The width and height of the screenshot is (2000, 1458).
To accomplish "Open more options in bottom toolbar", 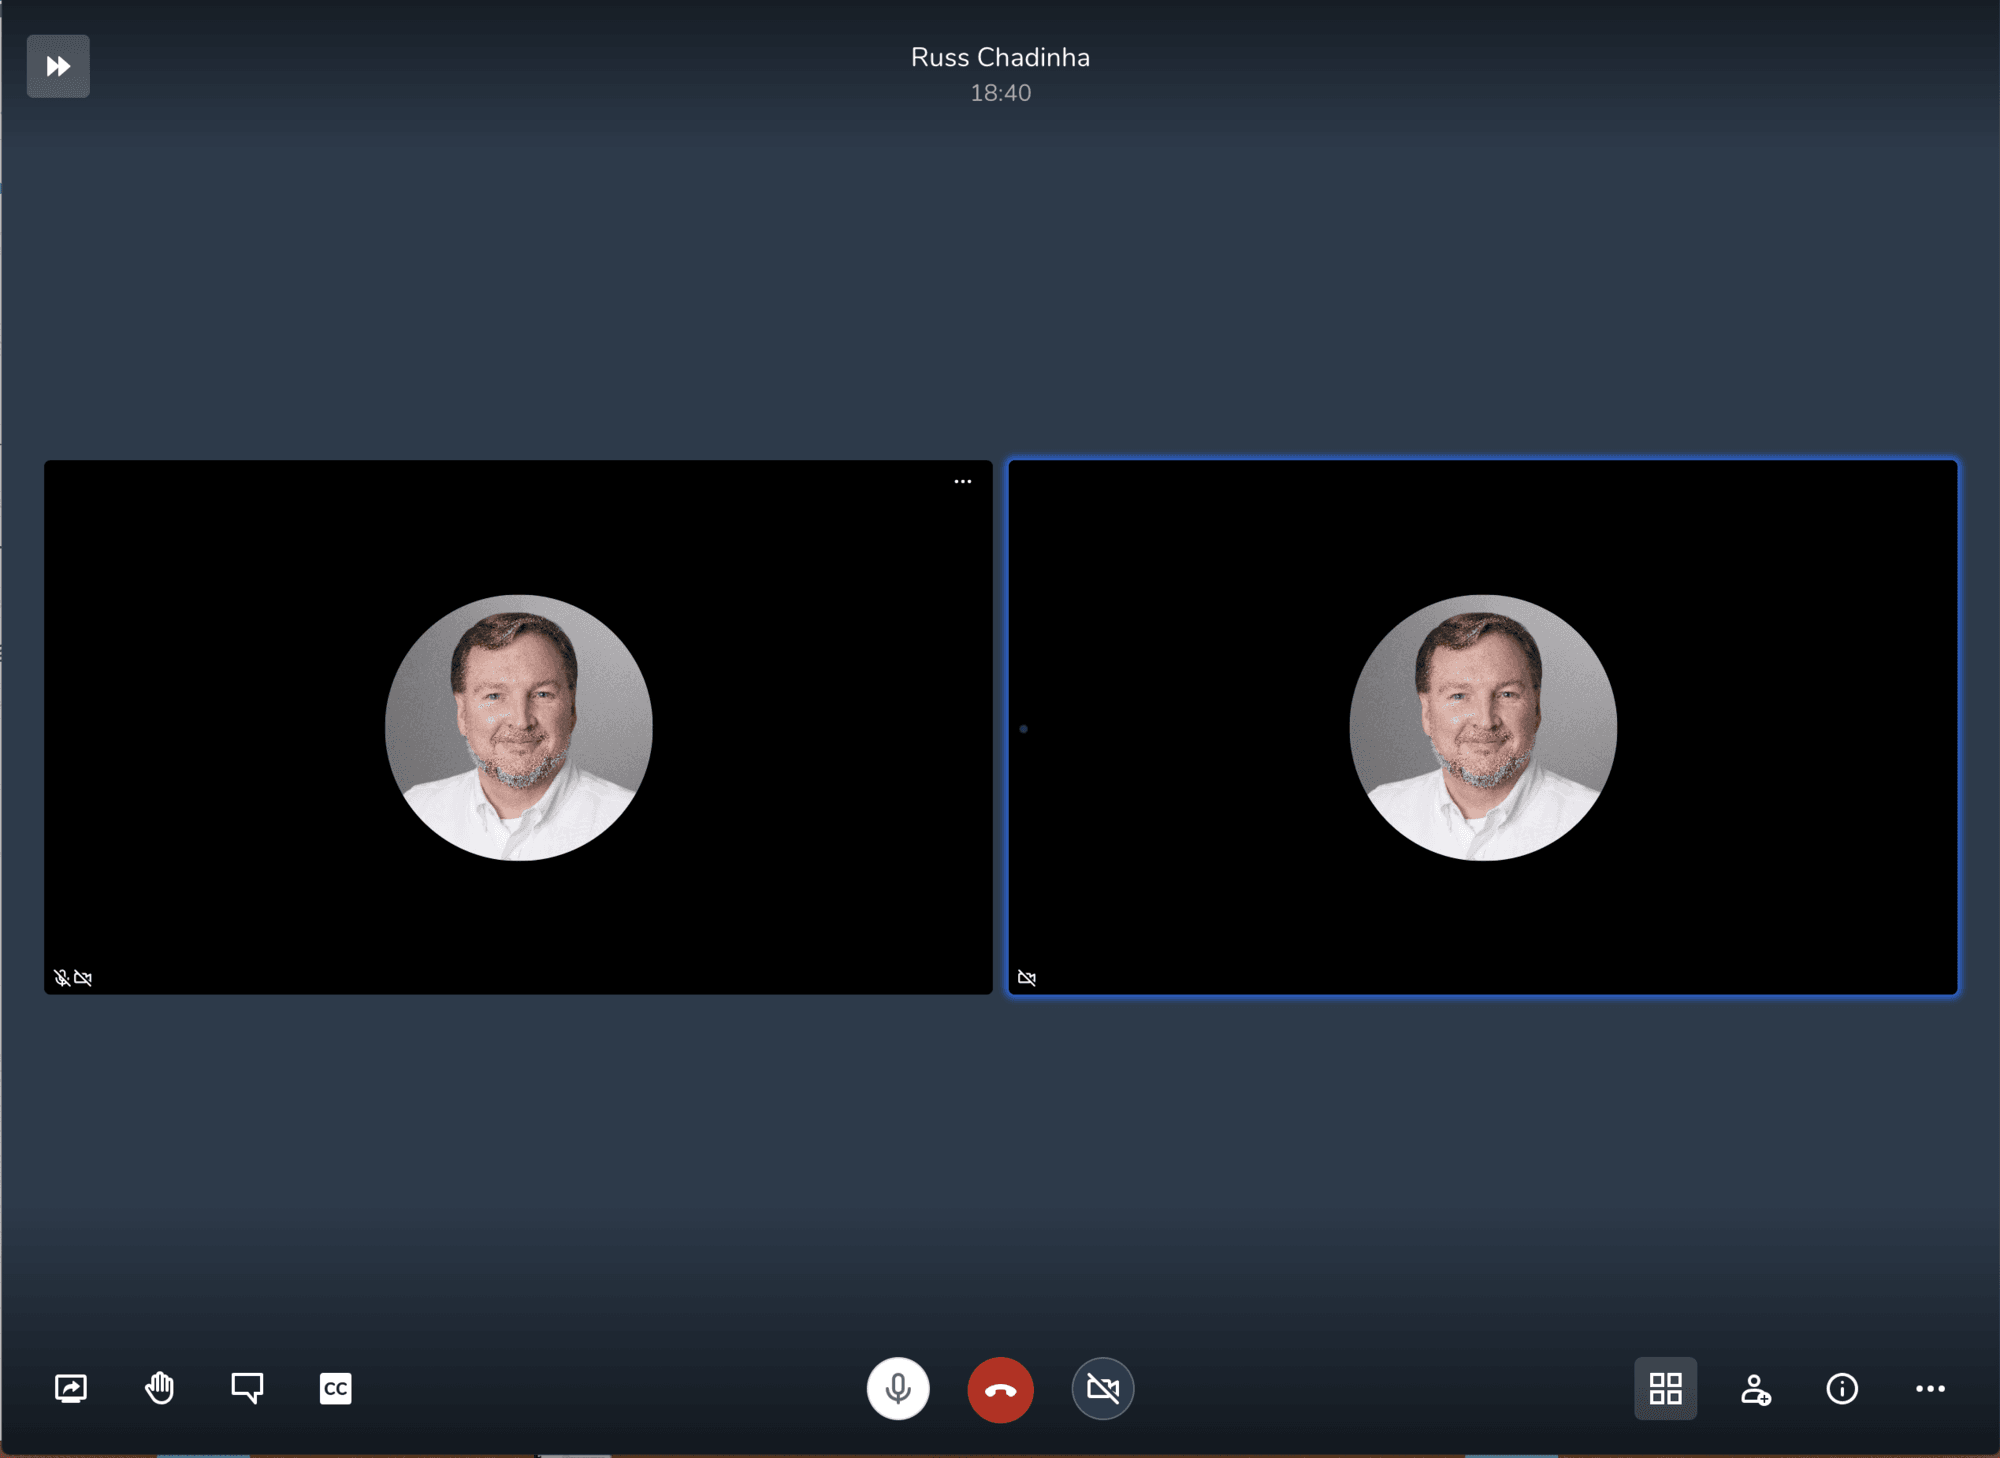I will coord(1930,1388).
